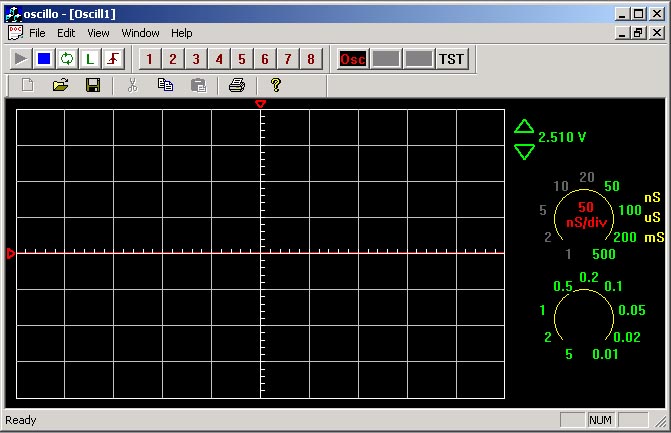Click the red trigger edge icon
The height and width of the screenshot is (433, 671).
pos(113,59)
